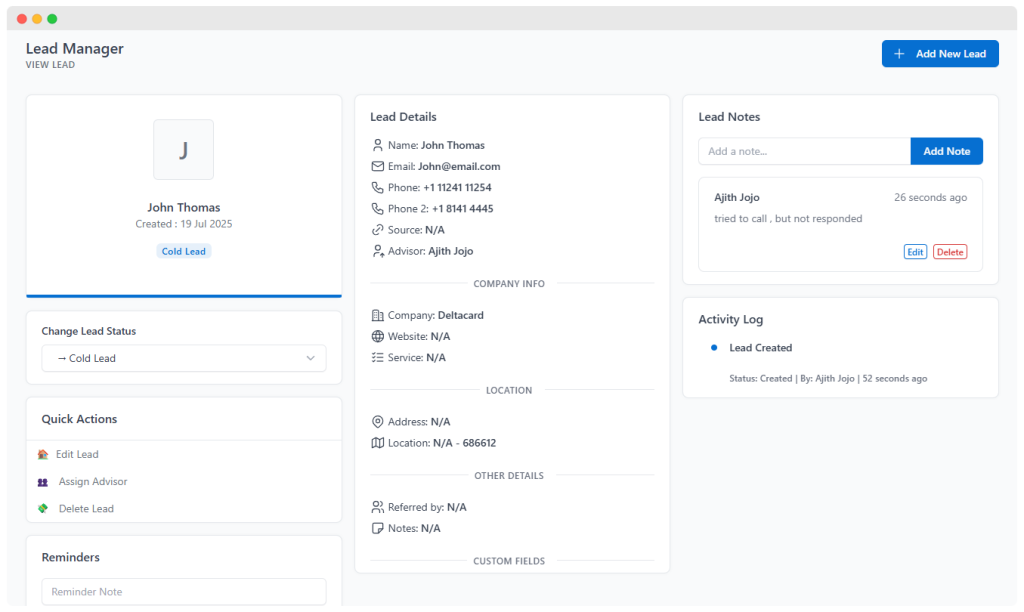Click the link icon next to Source
Image resolution: width=1024 pixels, height=612 pixels.
(x=377, y=230)
